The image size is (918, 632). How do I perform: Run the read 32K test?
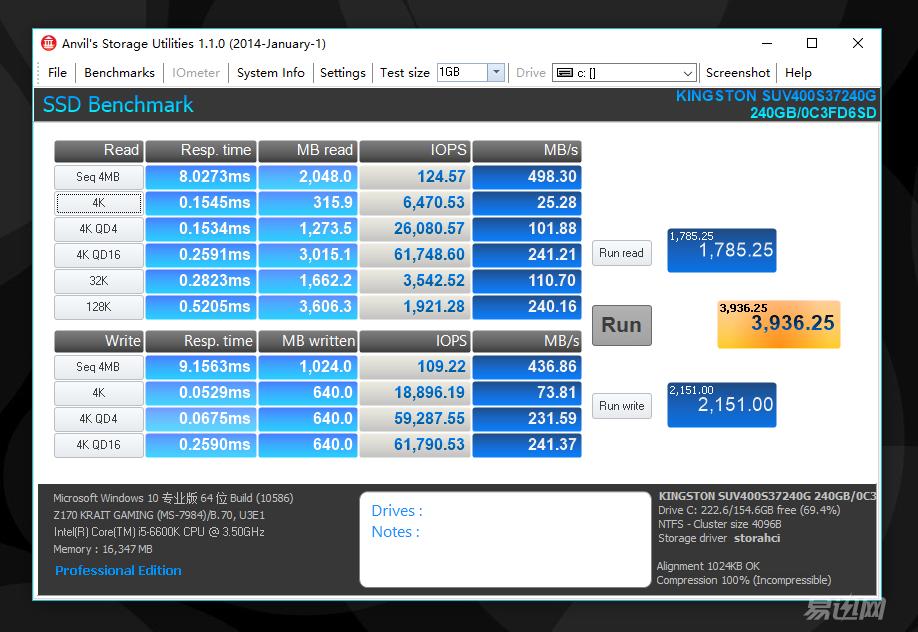click(98, 281)
